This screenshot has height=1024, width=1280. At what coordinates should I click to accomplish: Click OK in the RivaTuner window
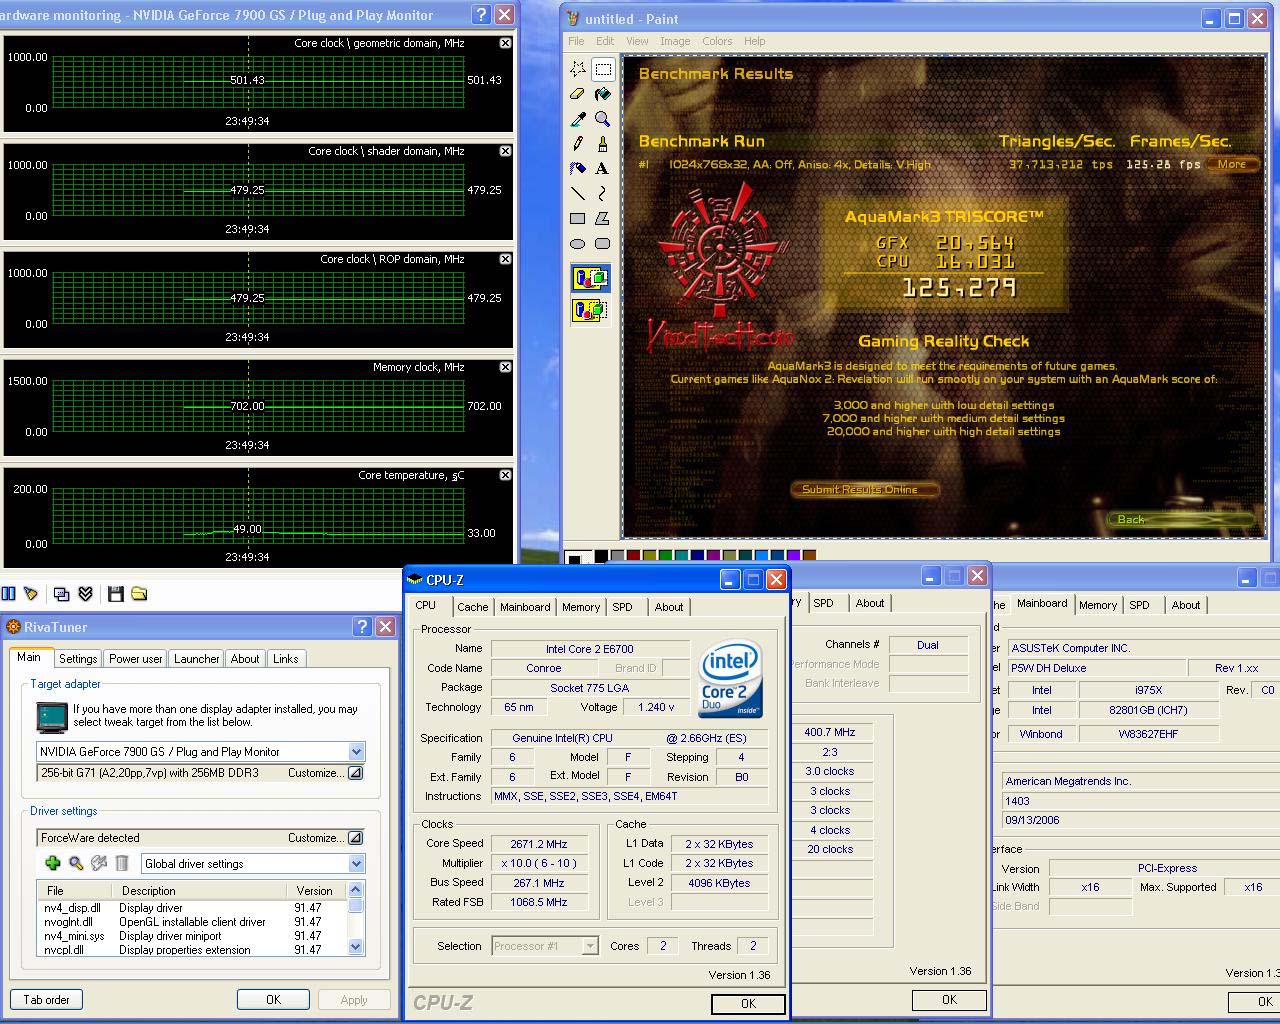(273, 1000)
